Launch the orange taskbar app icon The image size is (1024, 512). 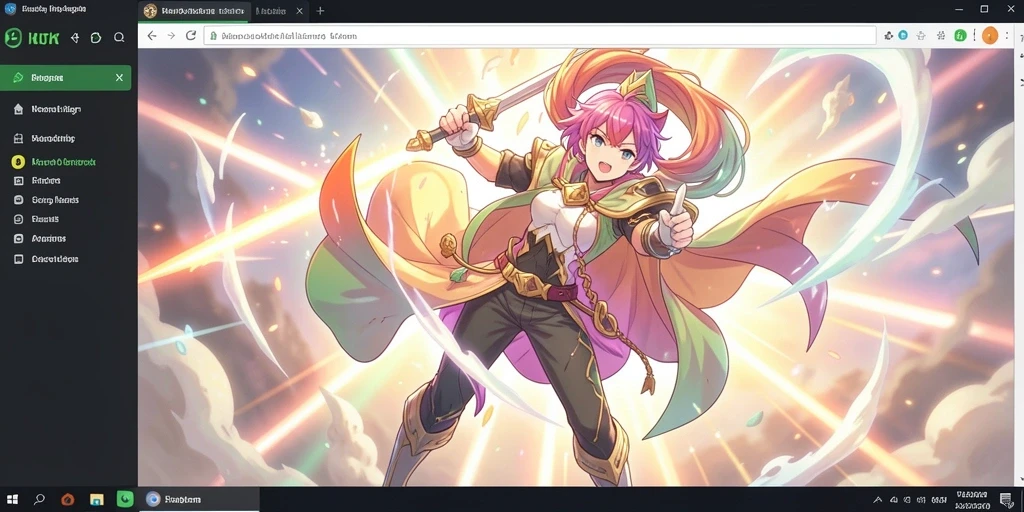point(67,500)
